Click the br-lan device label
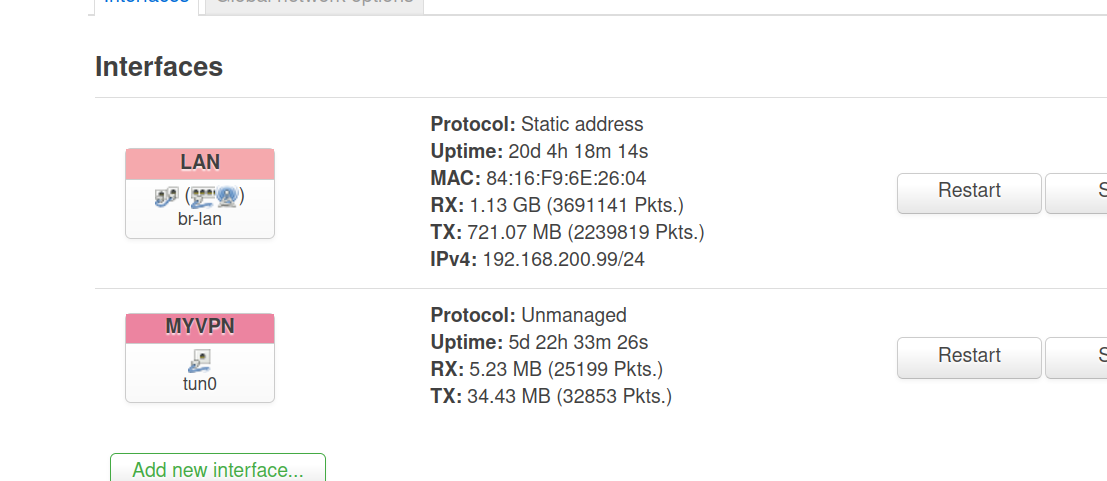The height and width of the screenshot is (481, 1107). (x=200, y=219)
